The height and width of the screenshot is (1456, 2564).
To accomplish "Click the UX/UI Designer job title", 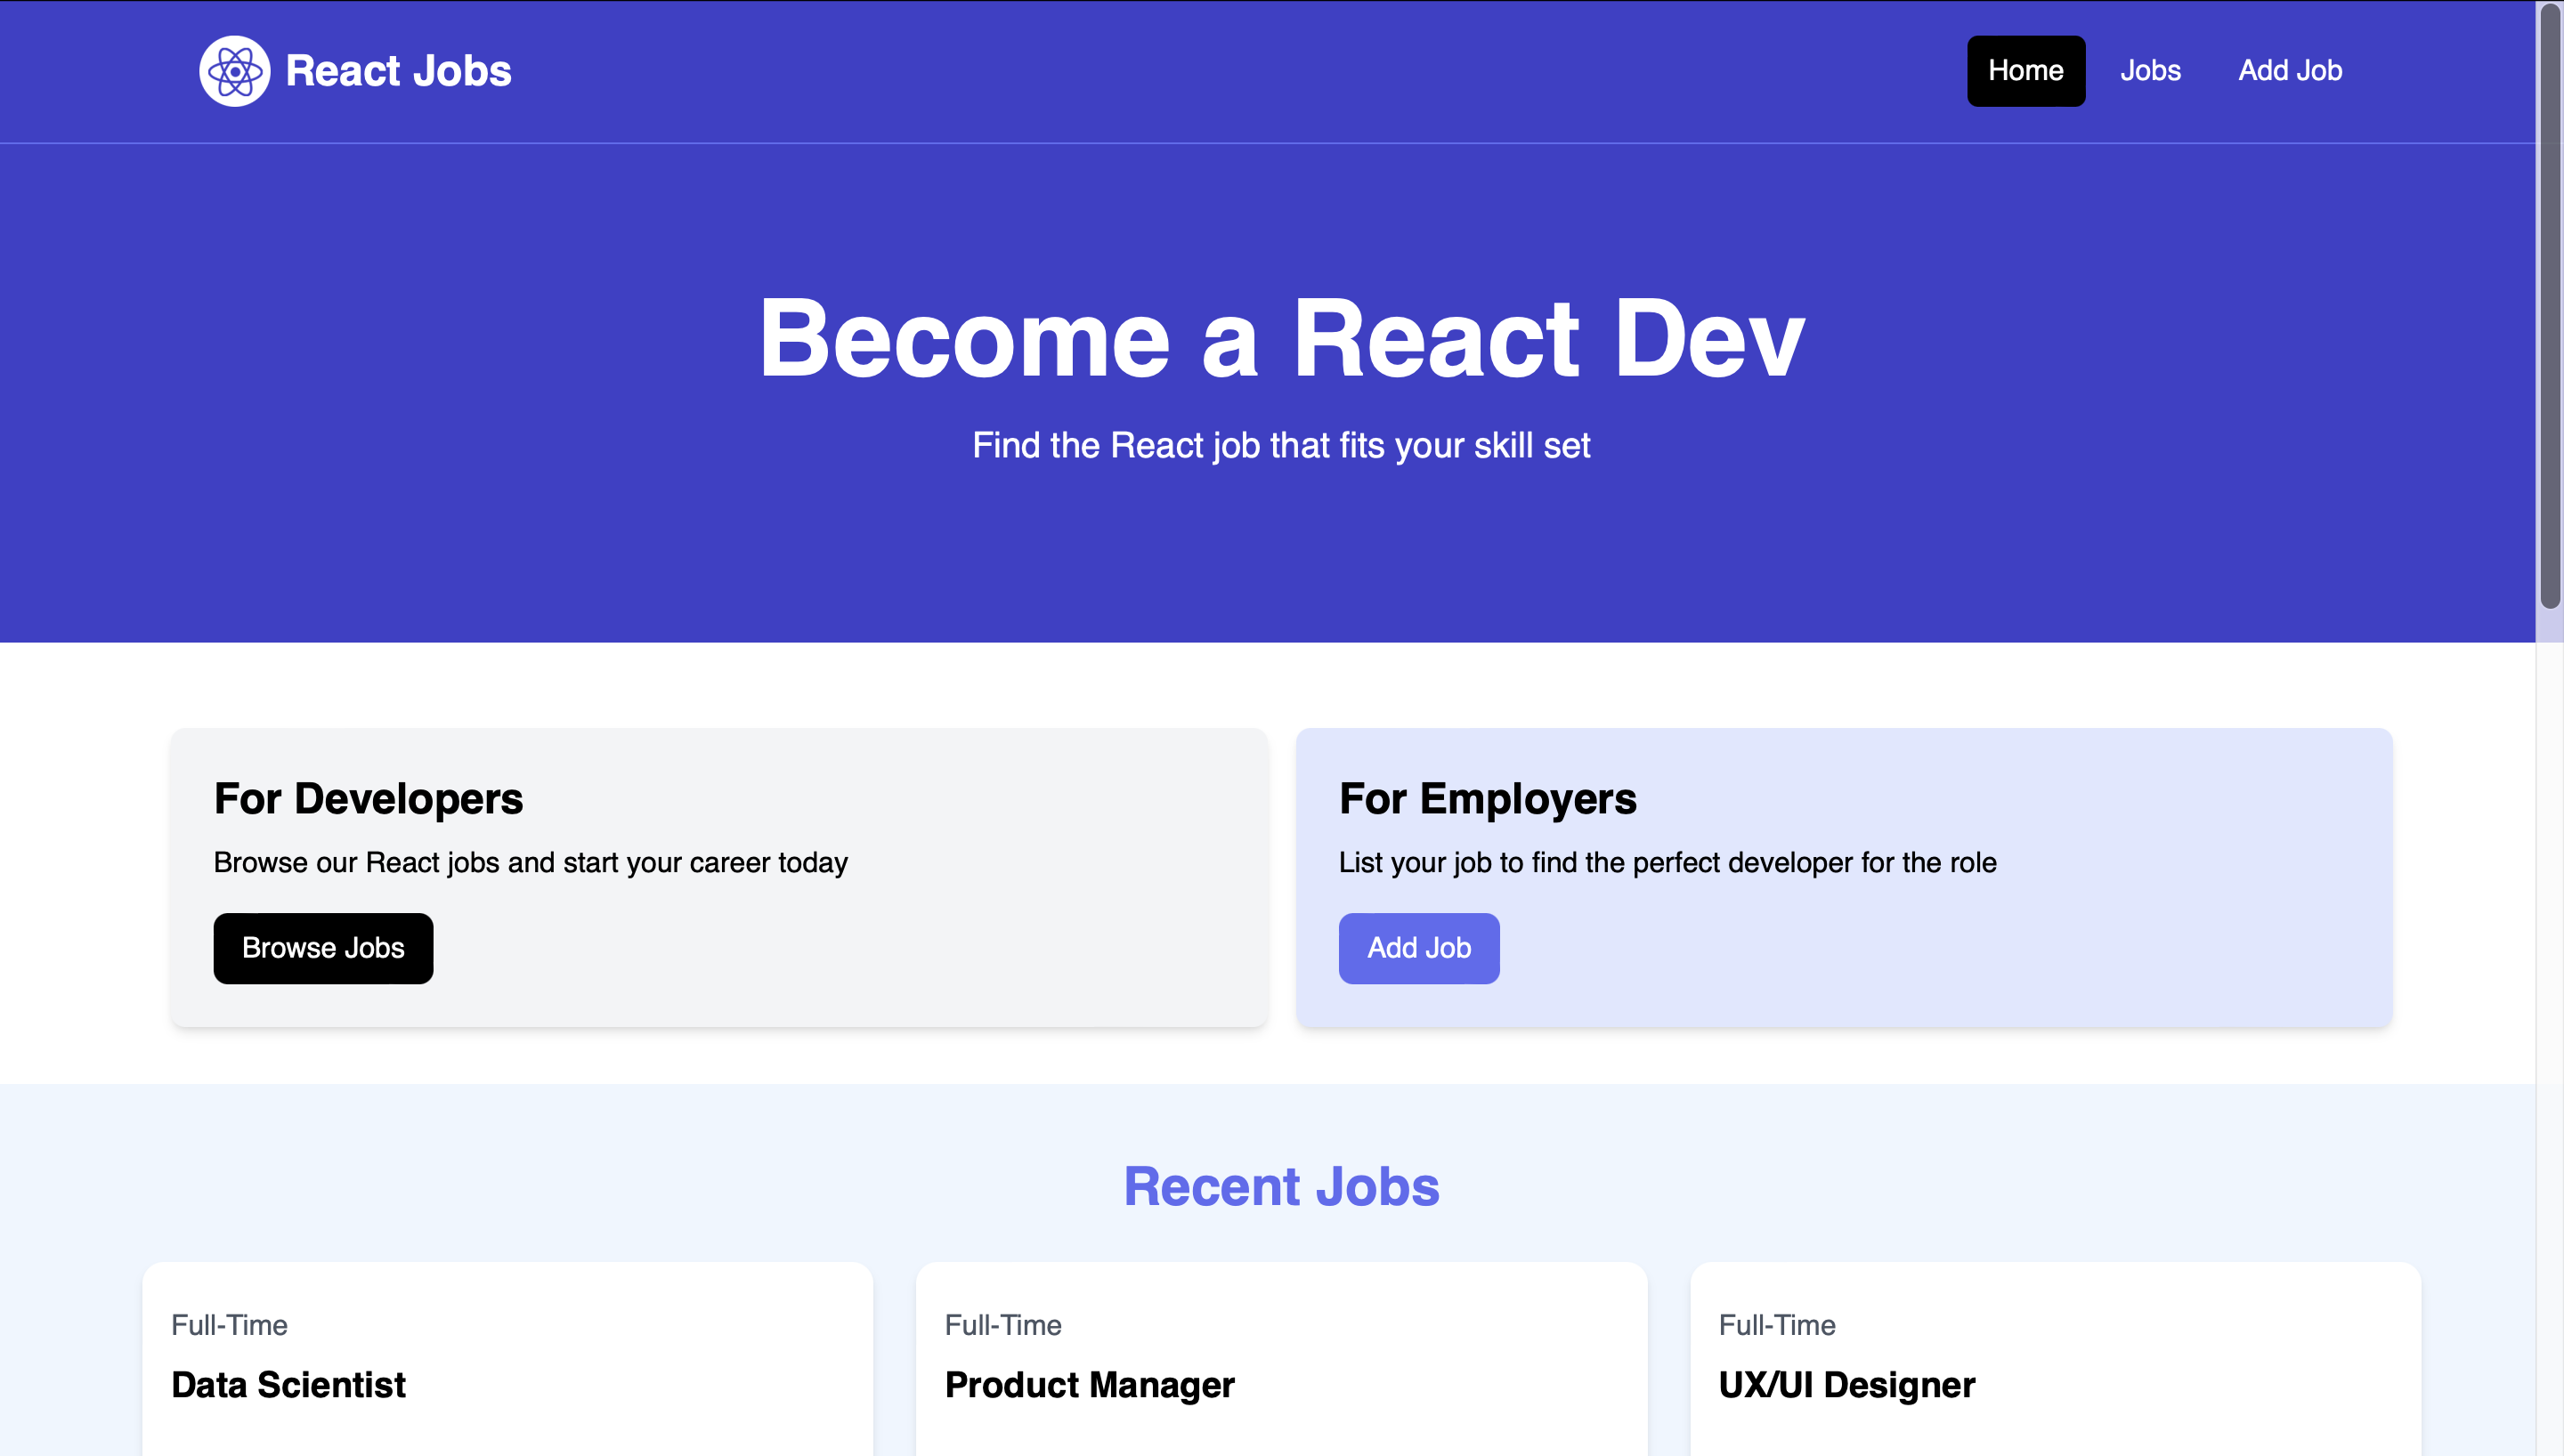I will 1847,1385.
